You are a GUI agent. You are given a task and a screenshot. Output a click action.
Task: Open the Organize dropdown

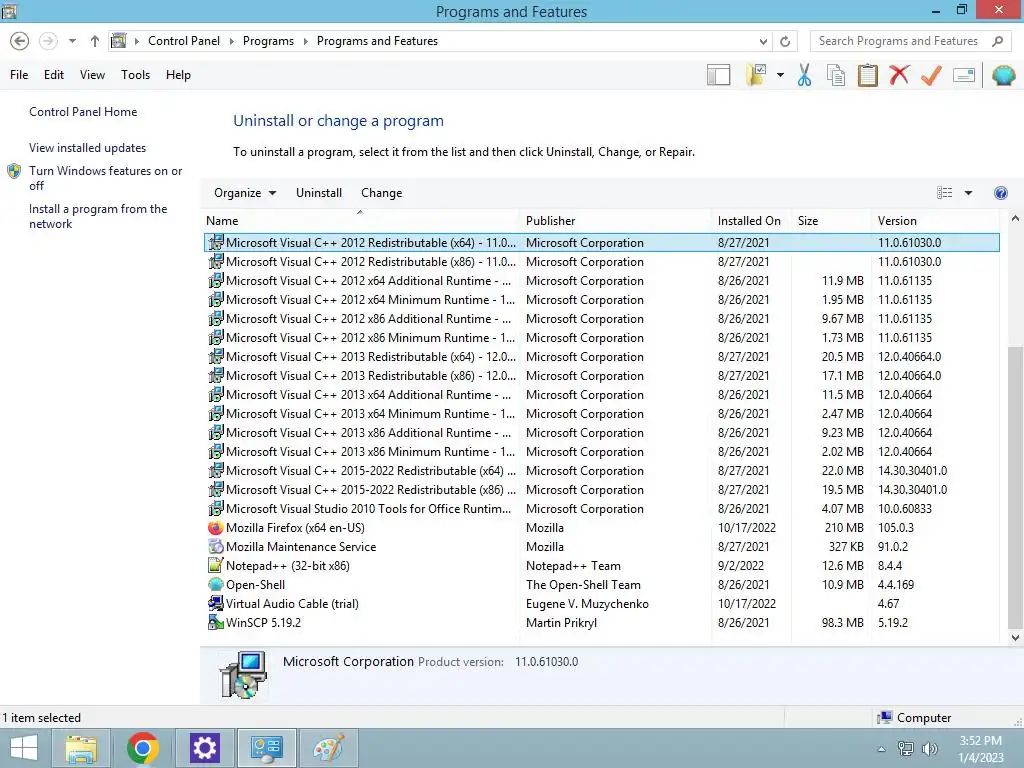pos(245,193)
